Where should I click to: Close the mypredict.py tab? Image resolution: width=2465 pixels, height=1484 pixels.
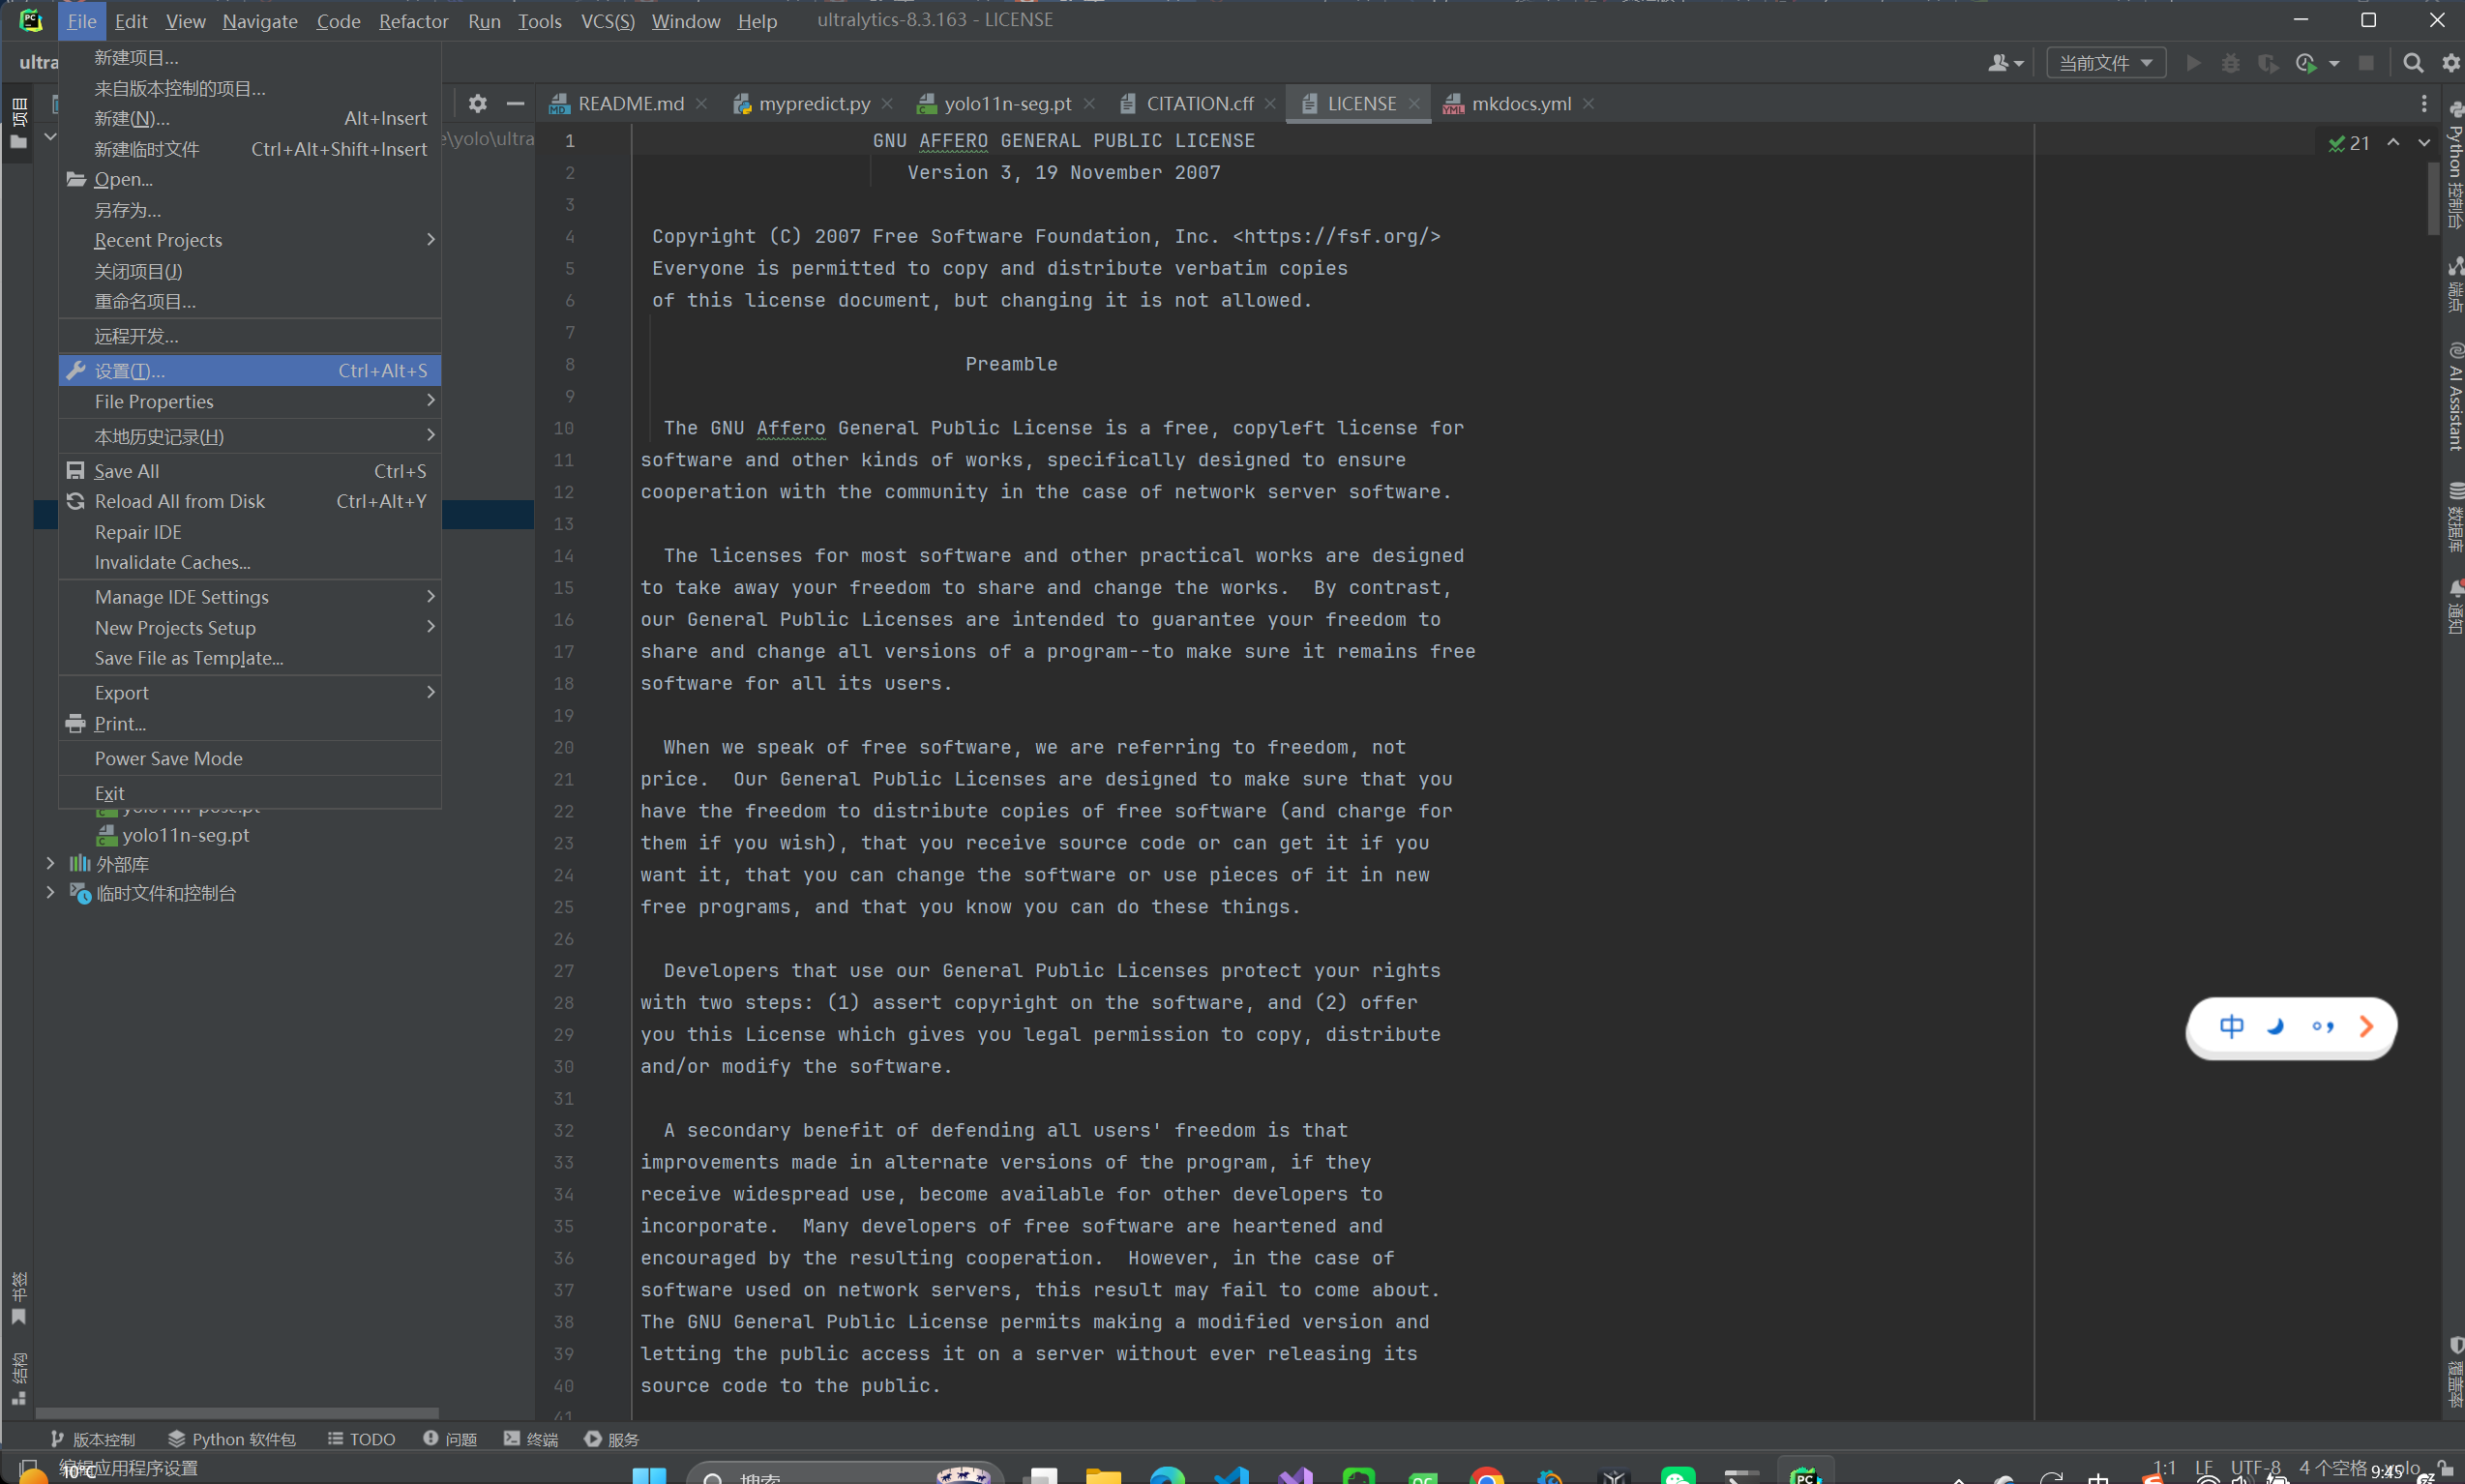click(887, 104)
